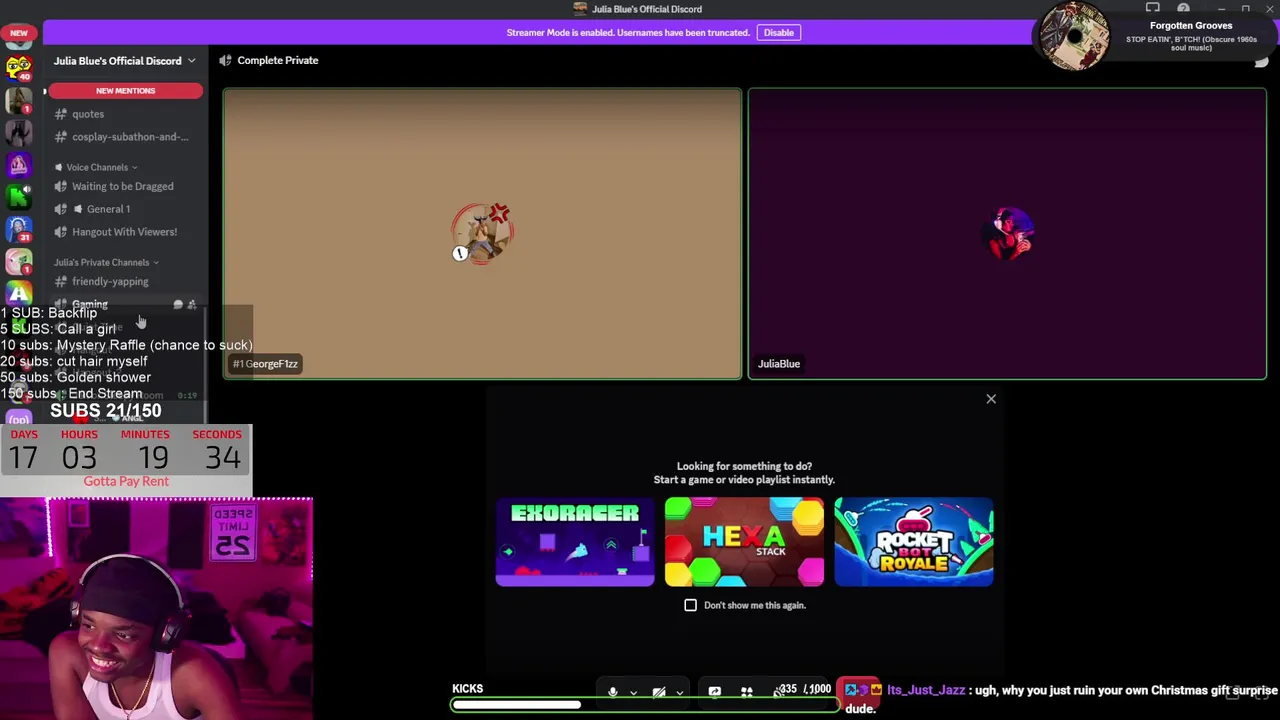1280x720 pixels.
Task: Focus JuliaBlue video tile
Action: (1007, 234)
